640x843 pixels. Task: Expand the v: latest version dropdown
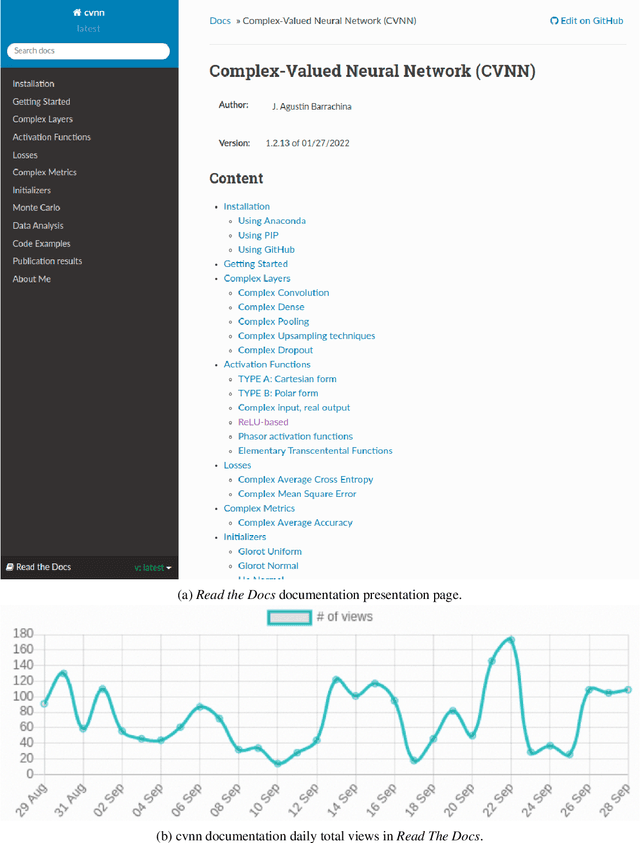click(153, 568)
